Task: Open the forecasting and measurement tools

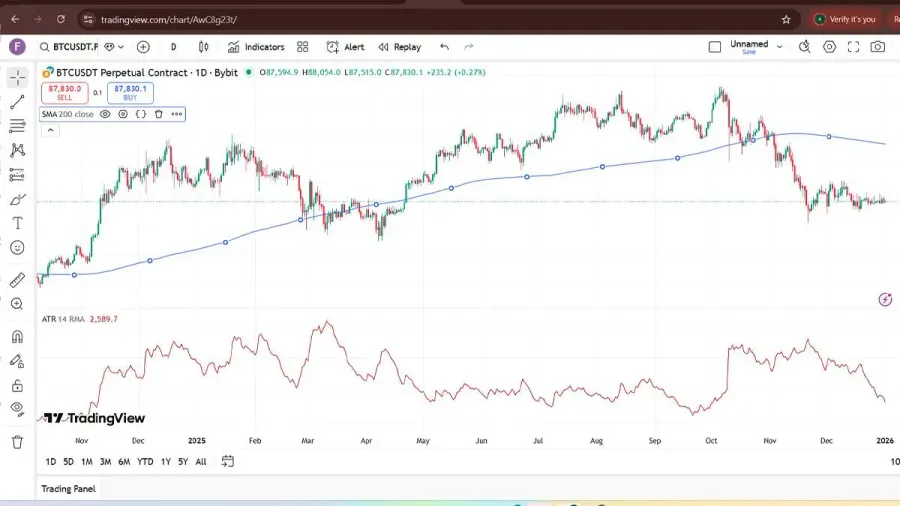Action: coord(18,174)
